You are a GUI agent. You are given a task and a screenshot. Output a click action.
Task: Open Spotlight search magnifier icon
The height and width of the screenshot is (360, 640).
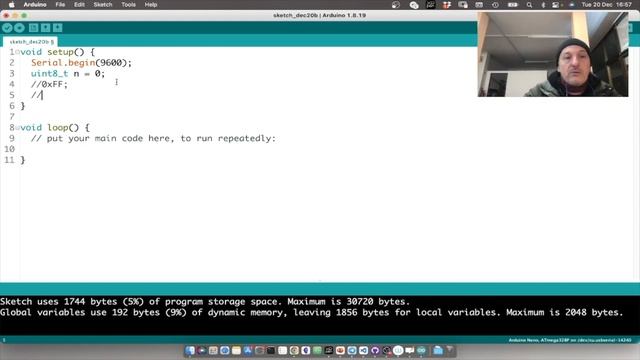(x=529, y=5)
